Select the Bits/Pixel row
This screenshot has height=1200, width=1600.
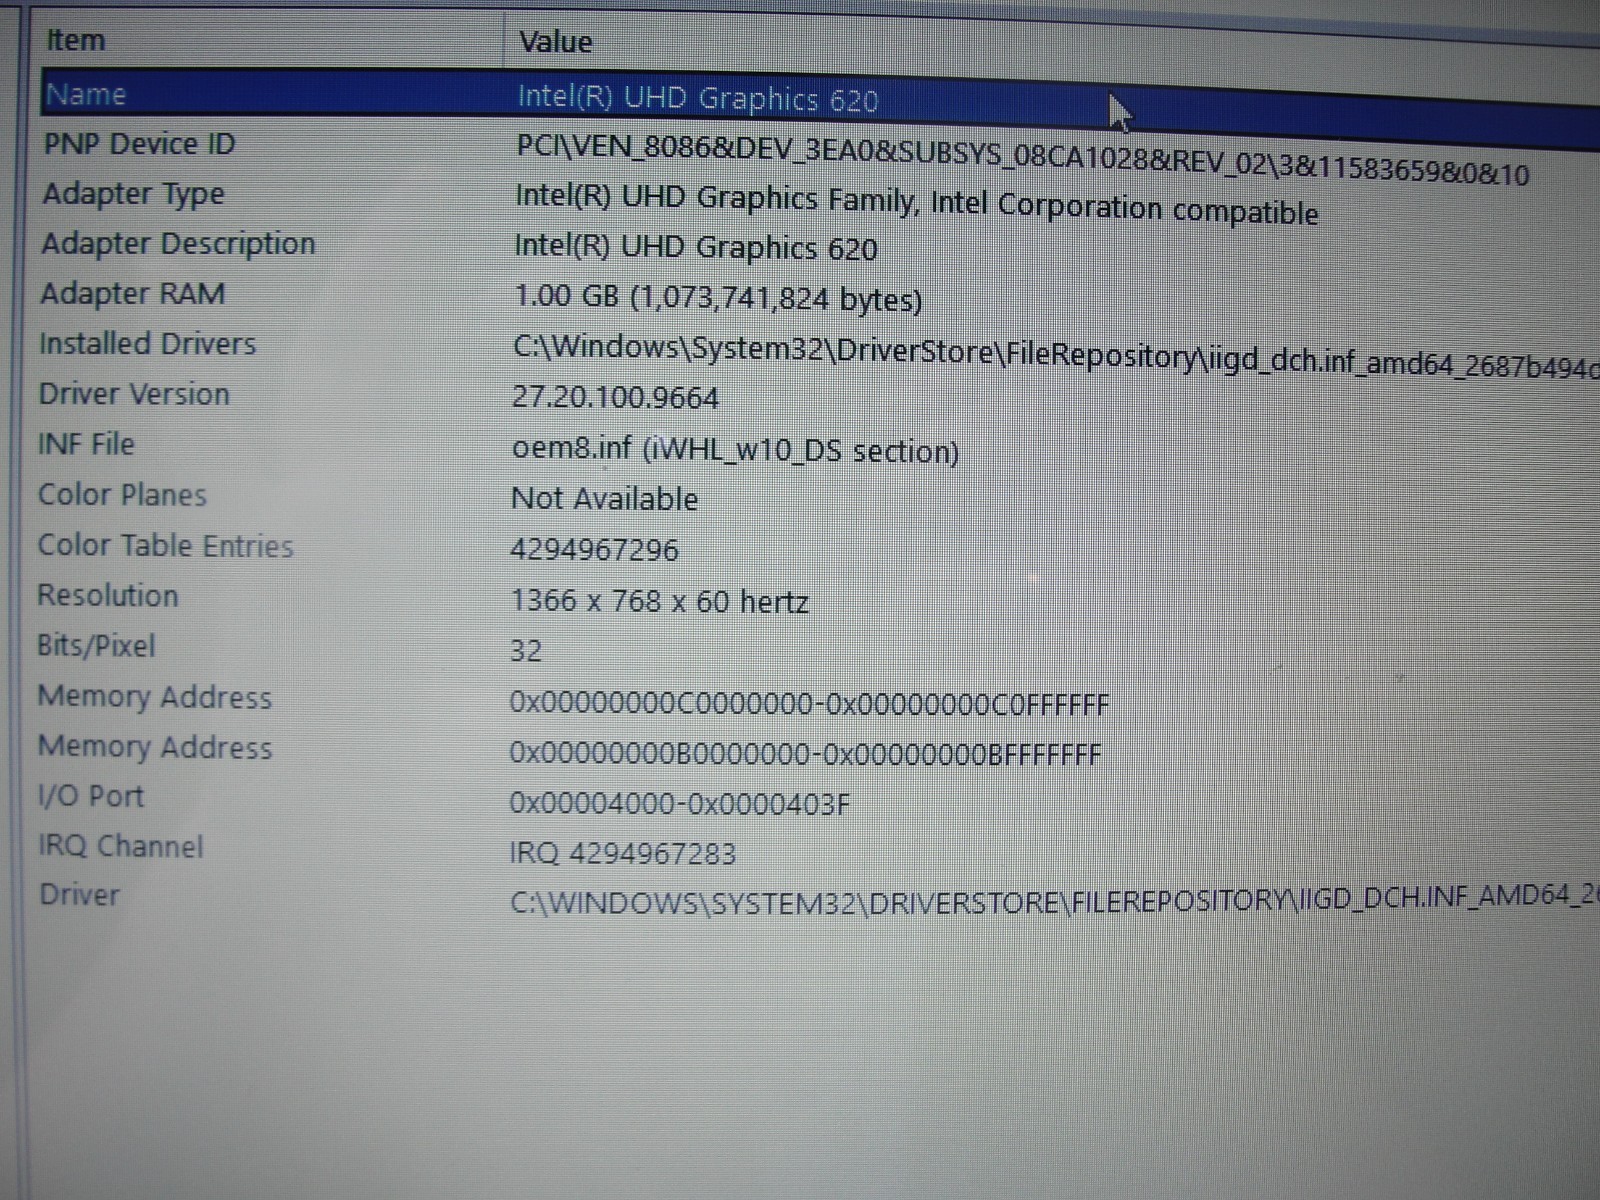pos(96,646)
